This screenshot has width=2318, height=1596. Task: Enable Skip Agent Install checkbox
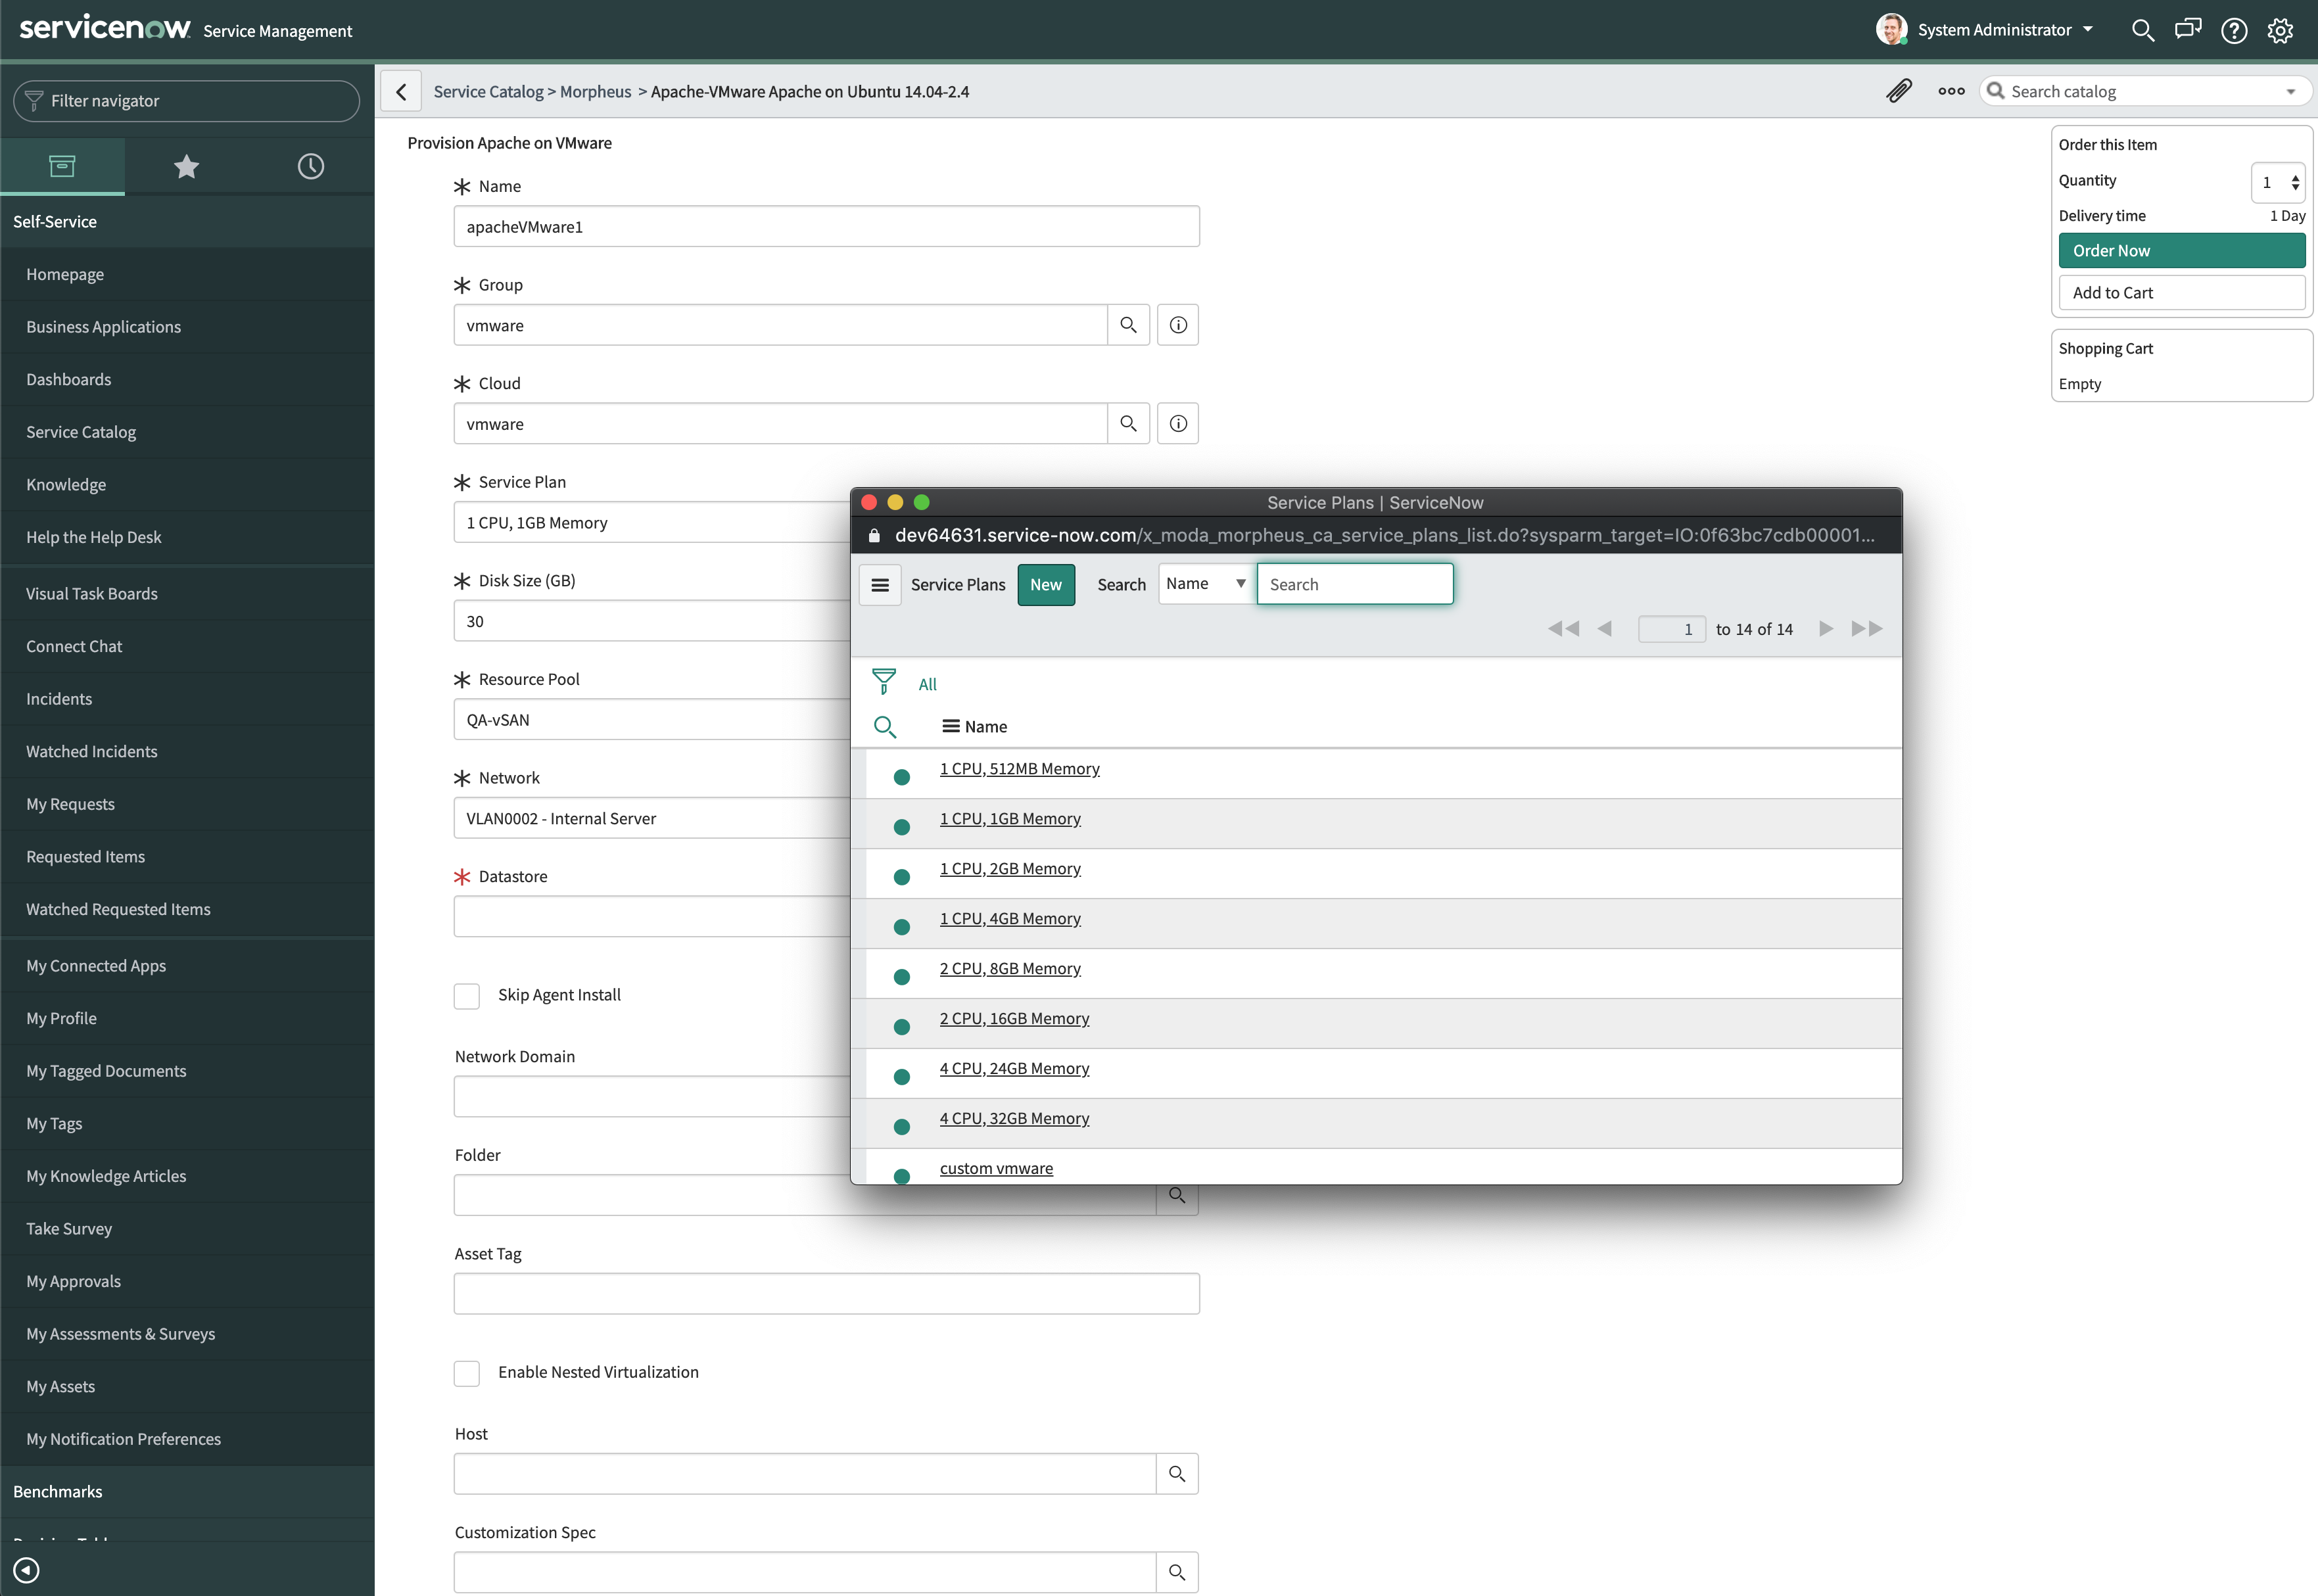point(467,996)
